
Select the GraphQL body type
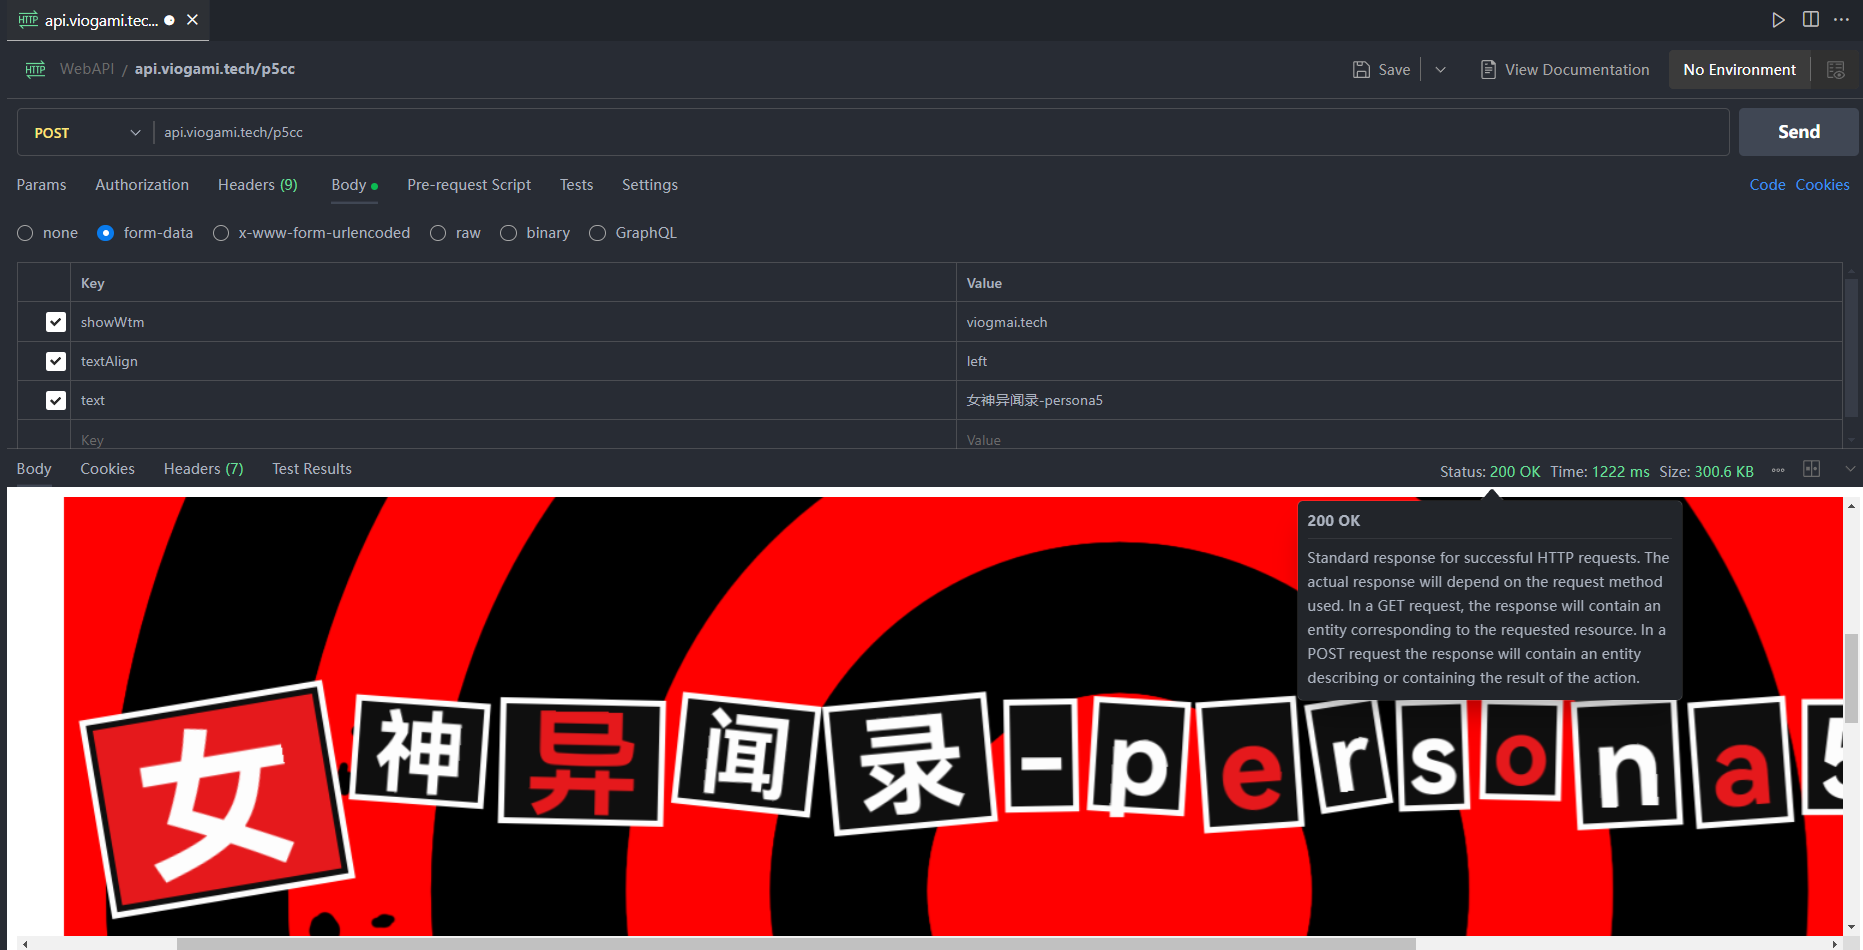click(x=597, y=233)
